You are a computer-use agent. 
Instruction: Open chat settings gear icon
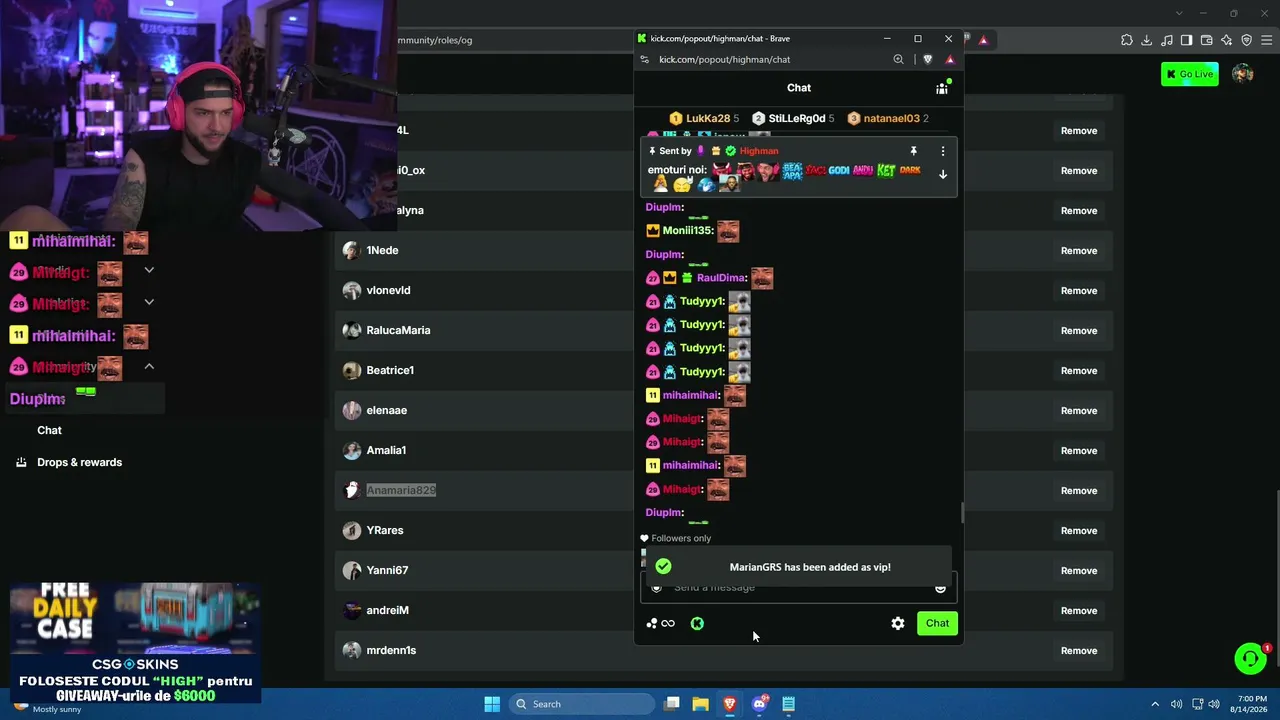898,623
